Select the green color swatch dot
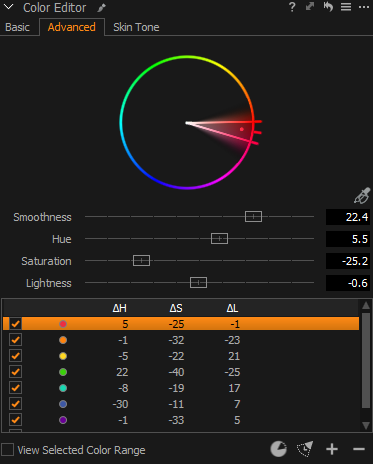Viewport: 373px width, 464px height. 63,372
